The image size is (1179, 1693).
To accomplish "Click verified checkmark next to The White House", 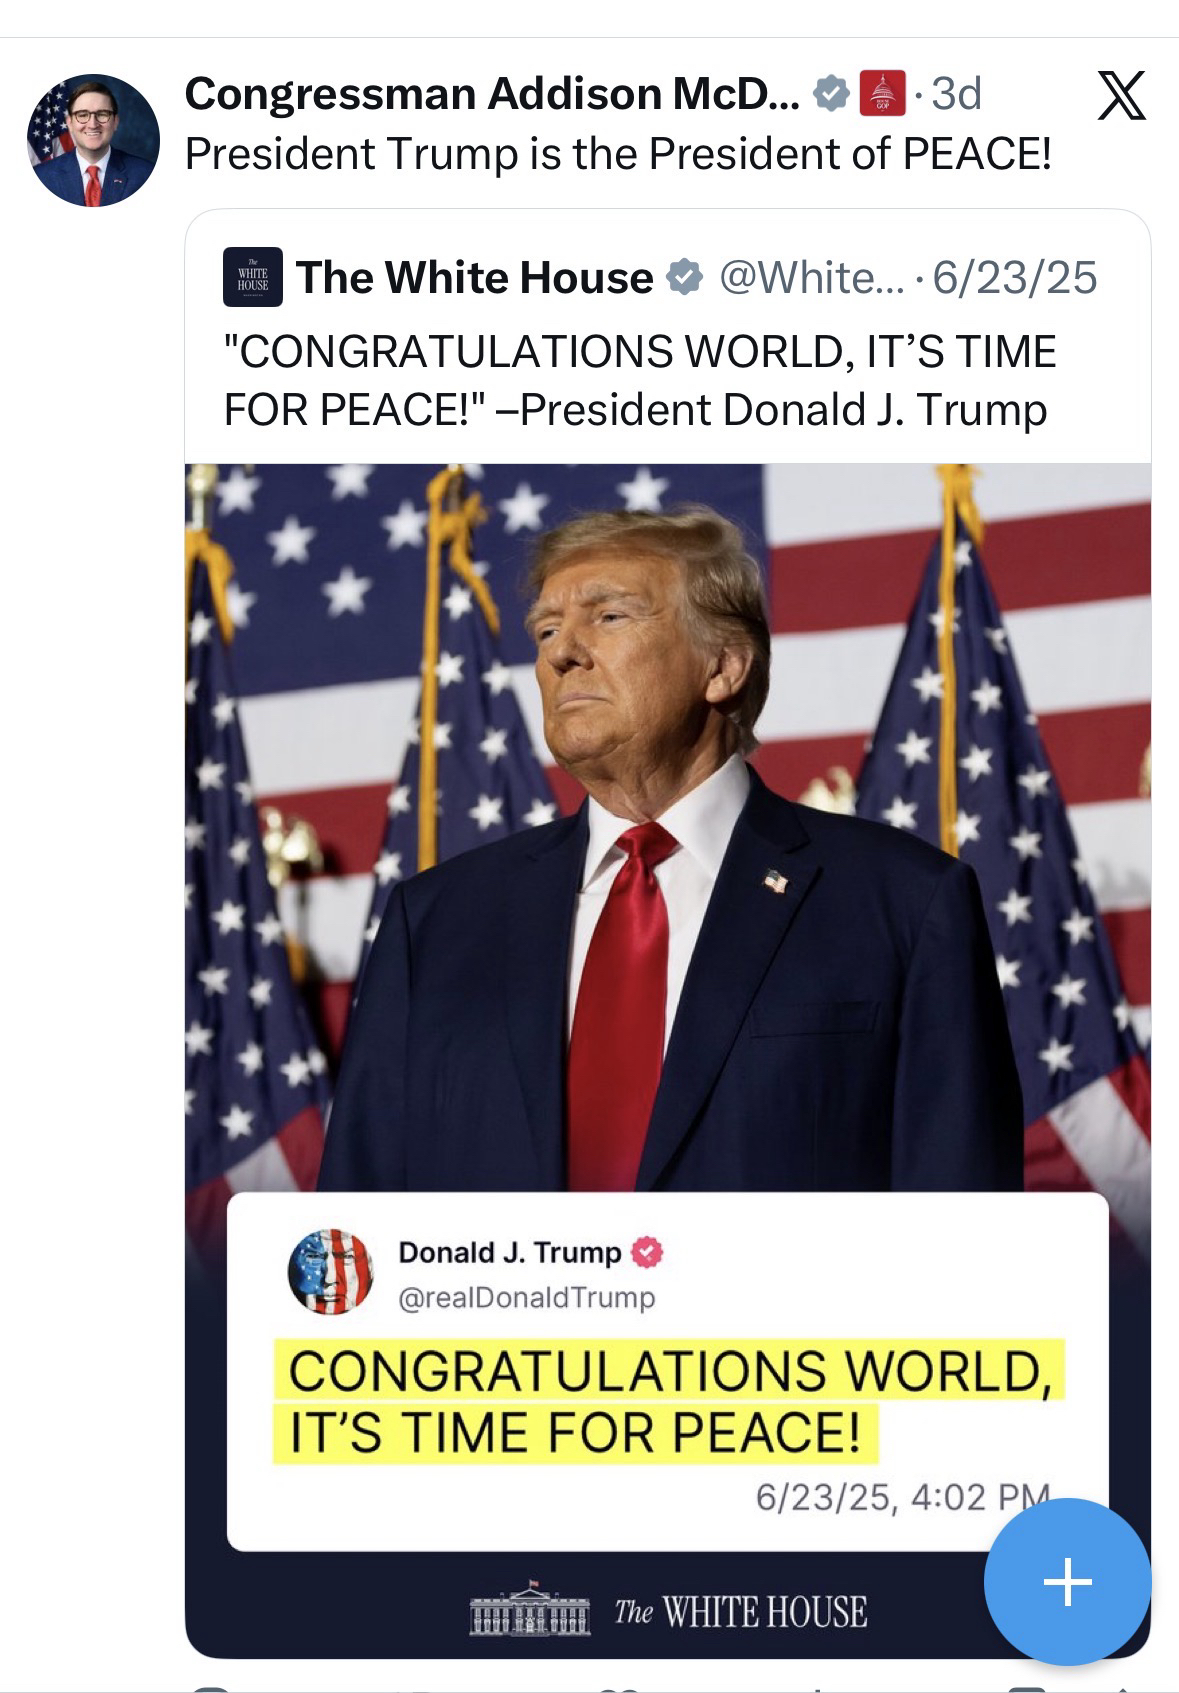I will [684, 277].
